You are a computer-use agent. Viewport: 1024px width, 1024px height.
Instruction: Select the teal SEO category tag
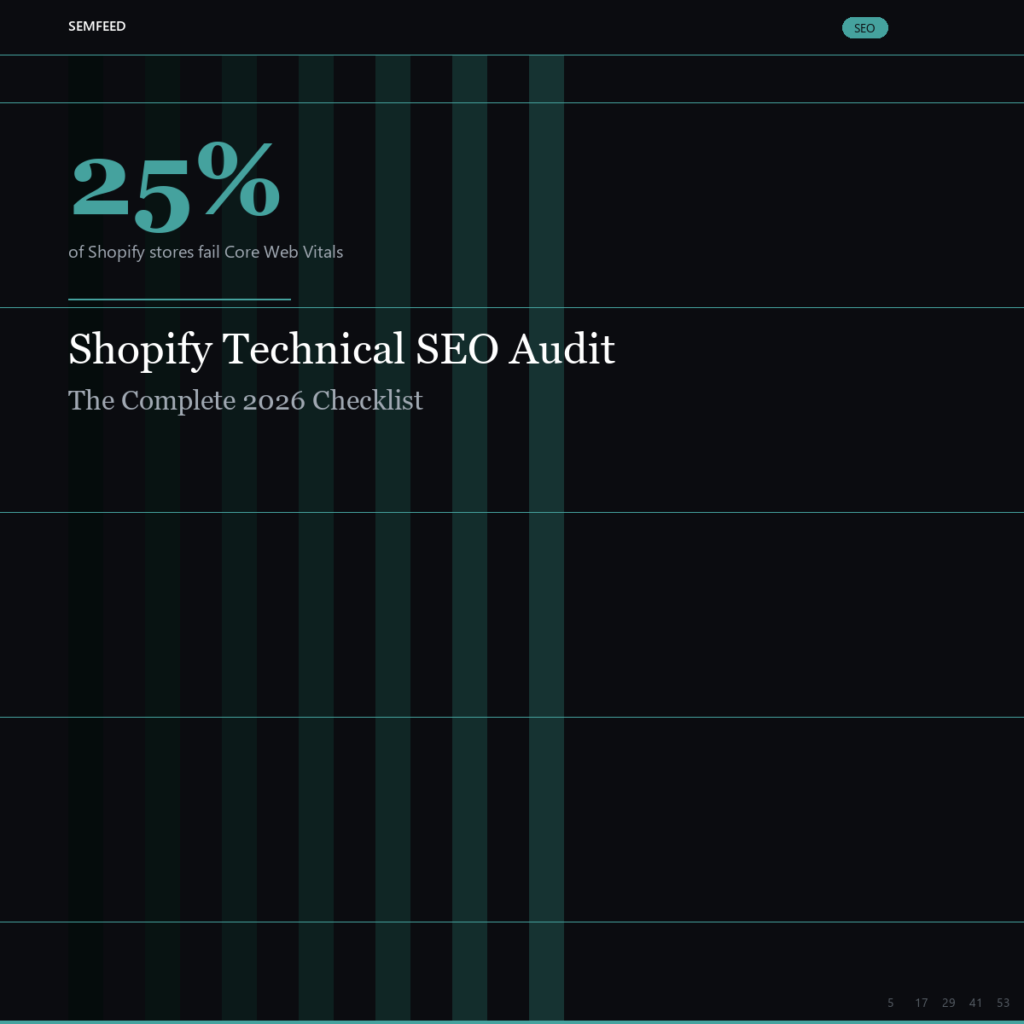865,28
